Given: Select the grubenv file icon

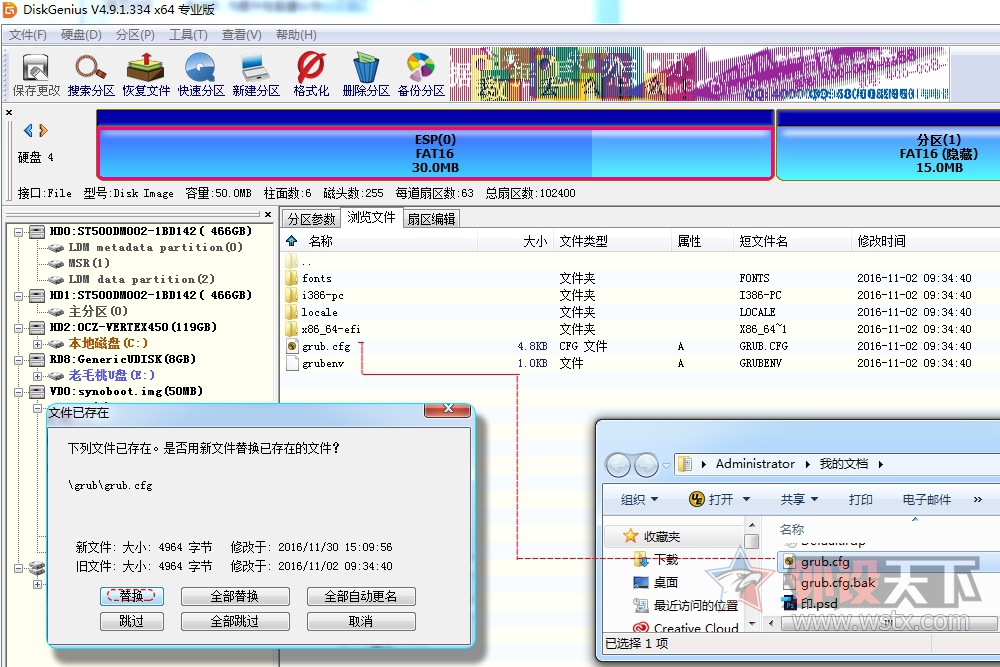Looking at the screenshot, I should (x=292, y=363).
